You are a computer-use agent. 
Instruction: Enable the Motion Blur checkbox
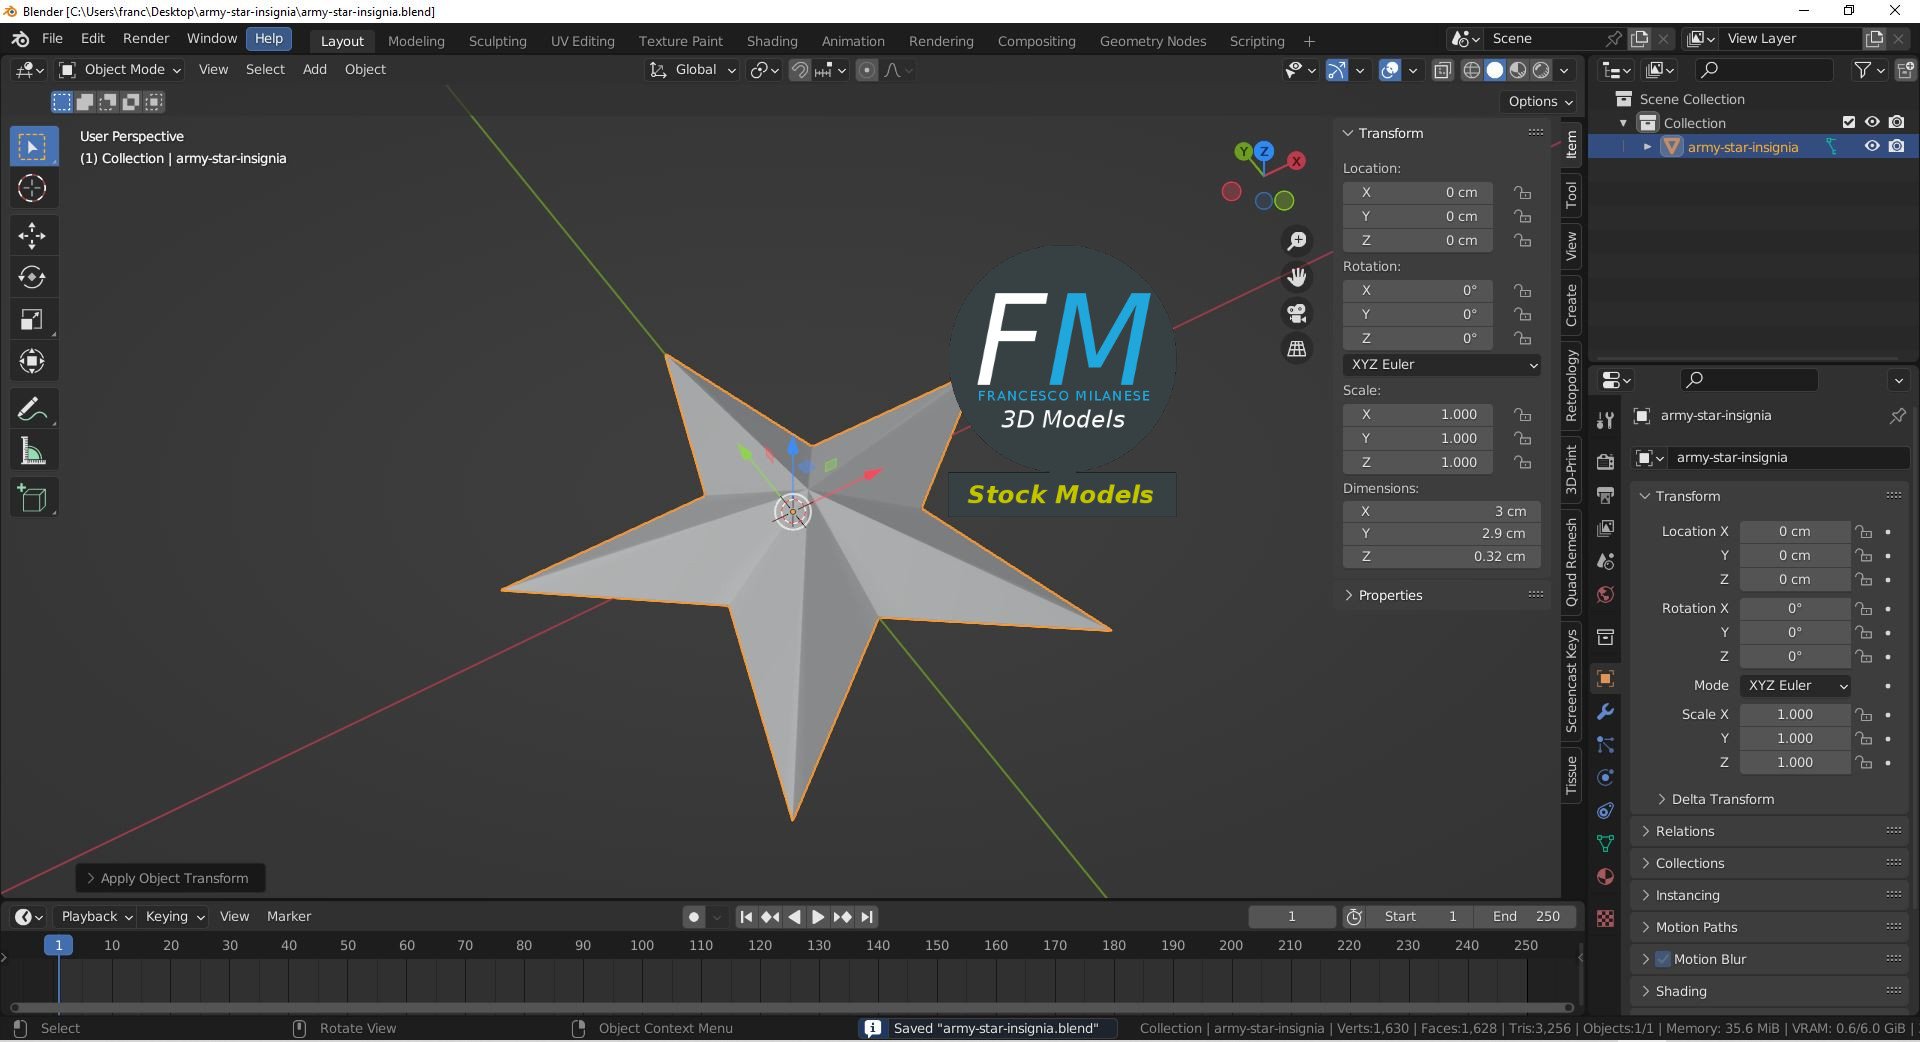[1663, 959]
